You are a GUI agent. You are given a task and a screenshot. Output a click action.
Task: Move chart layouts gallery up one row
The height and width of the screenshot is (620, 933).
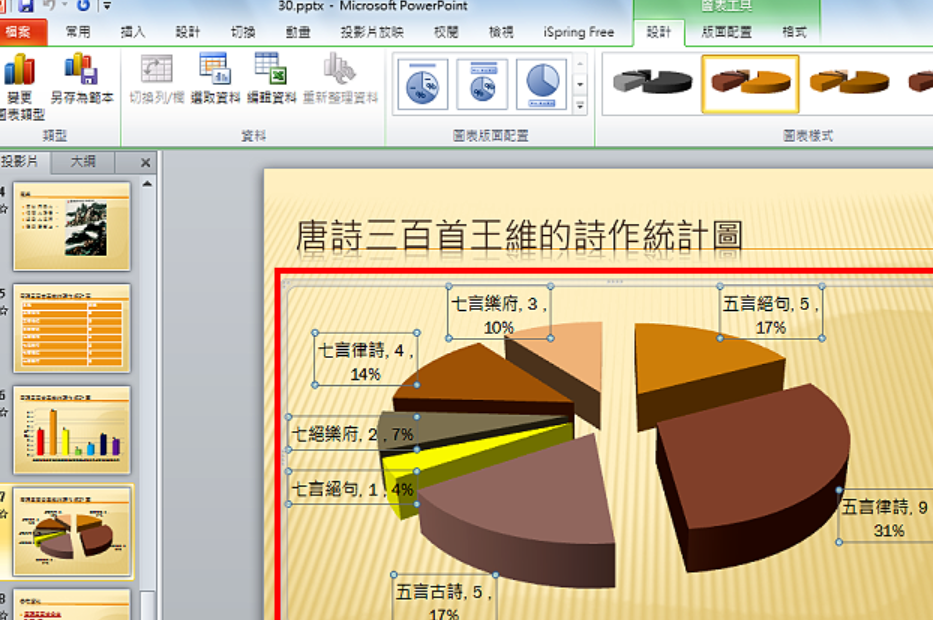pyautogui.click(x=580, y=63)
